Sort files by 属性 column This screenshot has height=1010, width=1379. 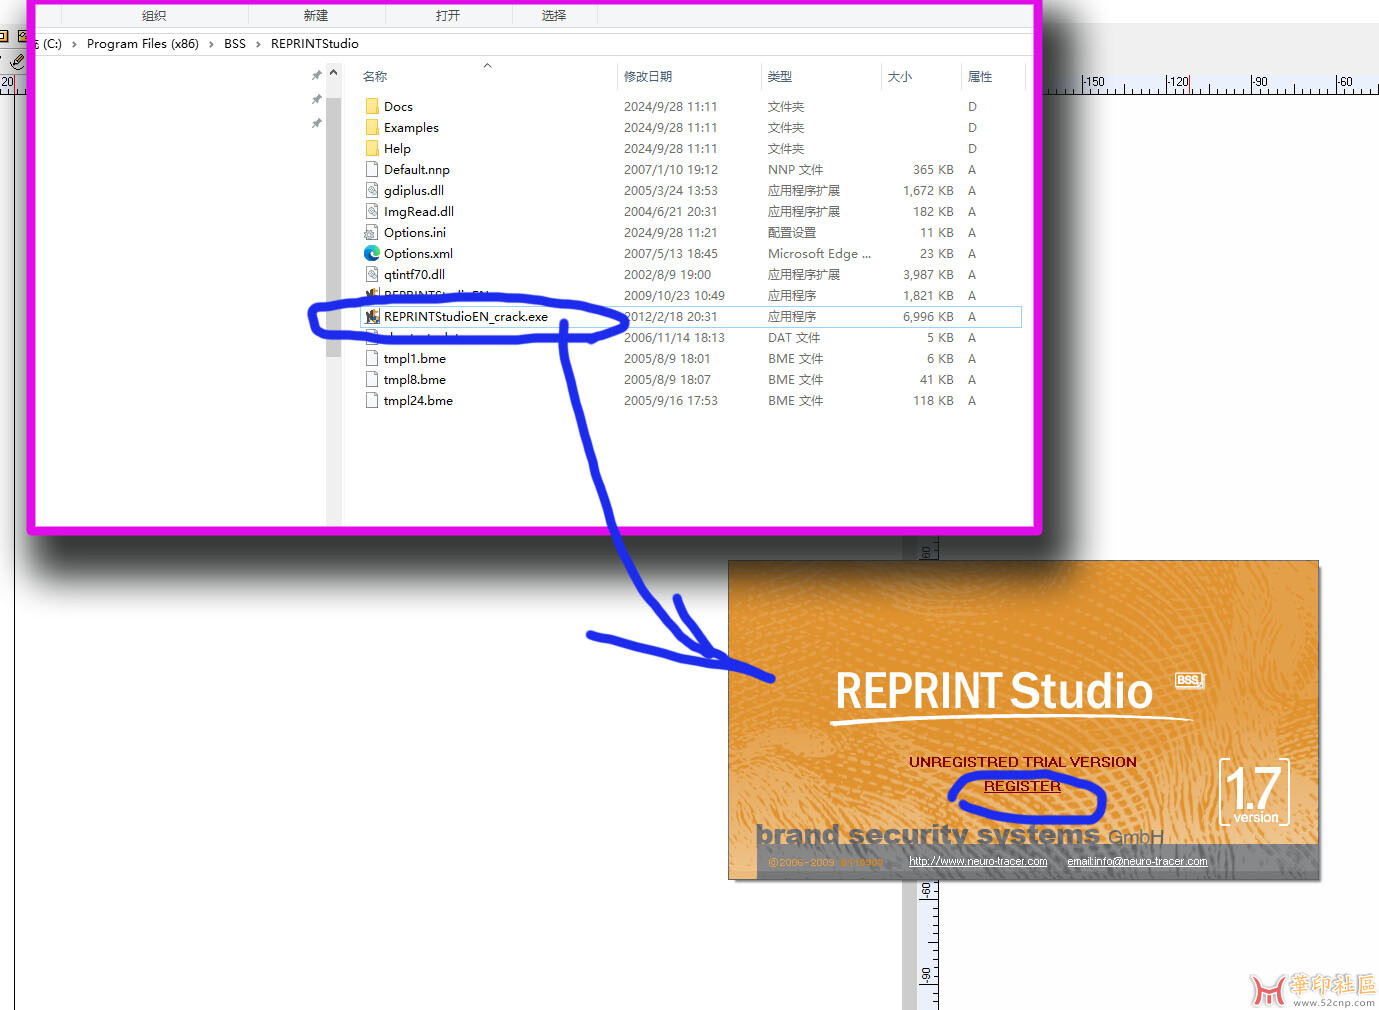coord(980,76)
